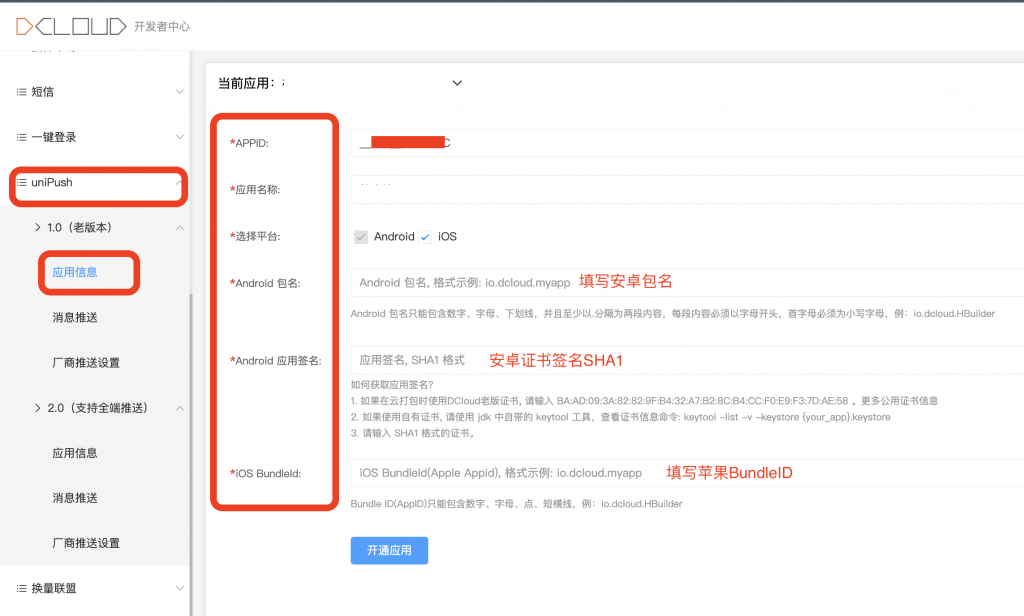The height and width of the screenshot is (616, 1024).
Task: Click the list icon beside uniPush
Action: pyautogui.click(x=21, y=183)
